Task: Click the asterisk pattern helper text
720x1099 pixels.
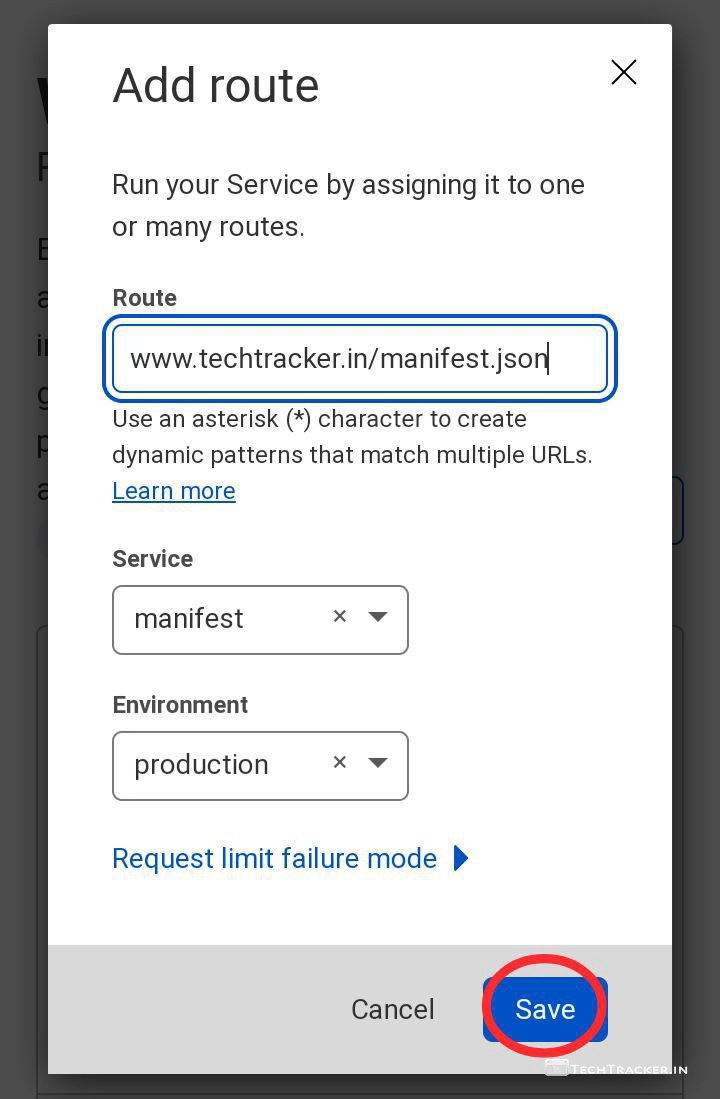Action: coord(352,437)
